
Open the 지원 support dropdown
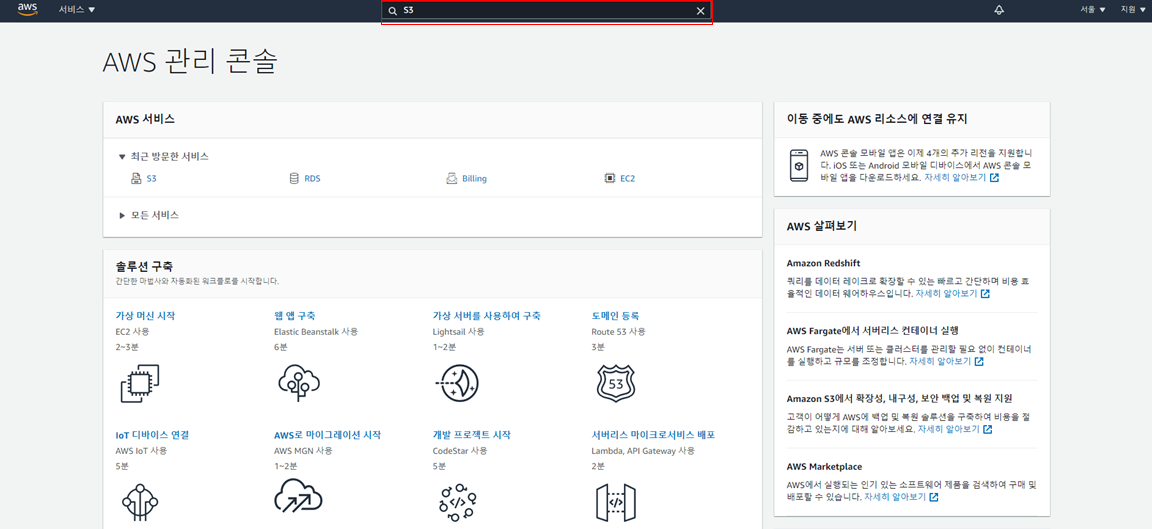(x=1133, y=10)
